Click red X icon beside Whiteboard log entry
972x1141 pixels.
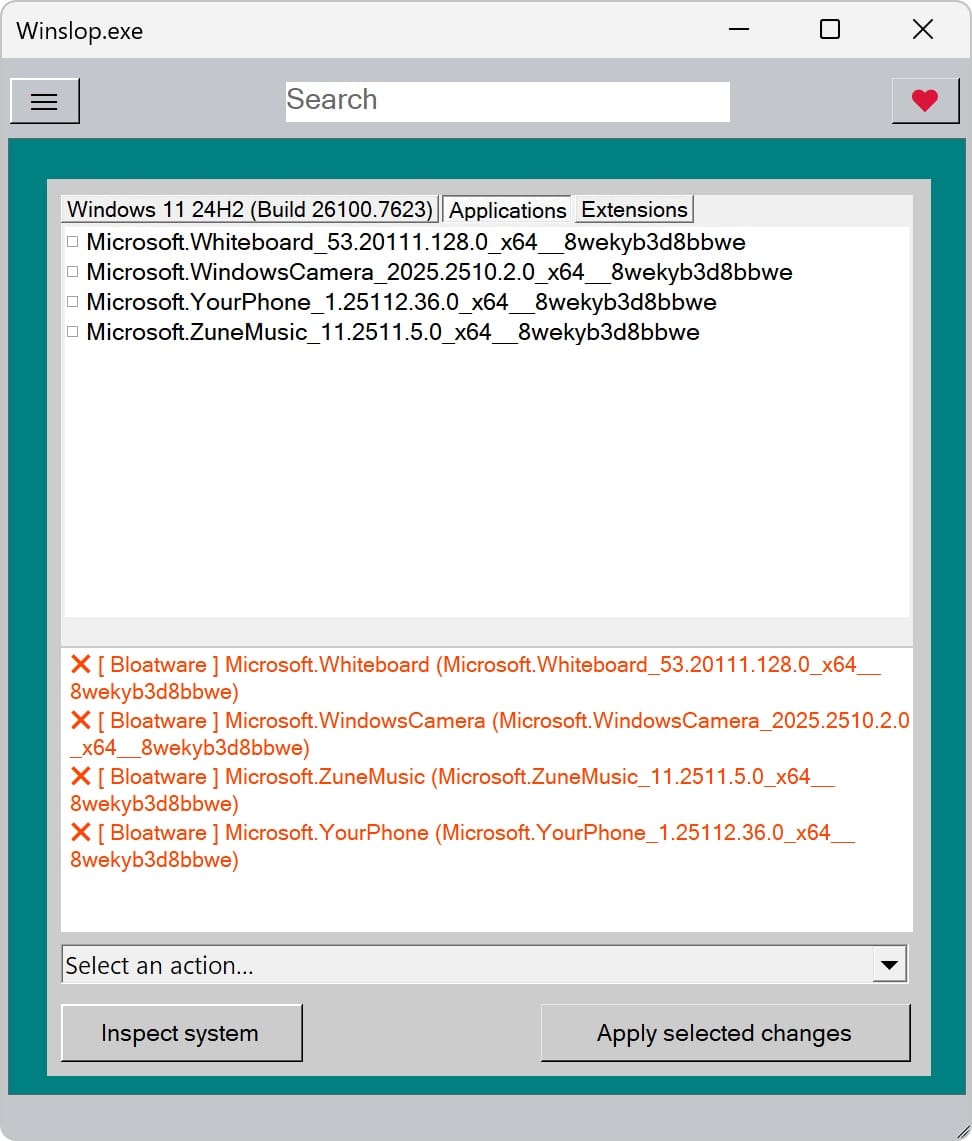(x=81, y=664)
